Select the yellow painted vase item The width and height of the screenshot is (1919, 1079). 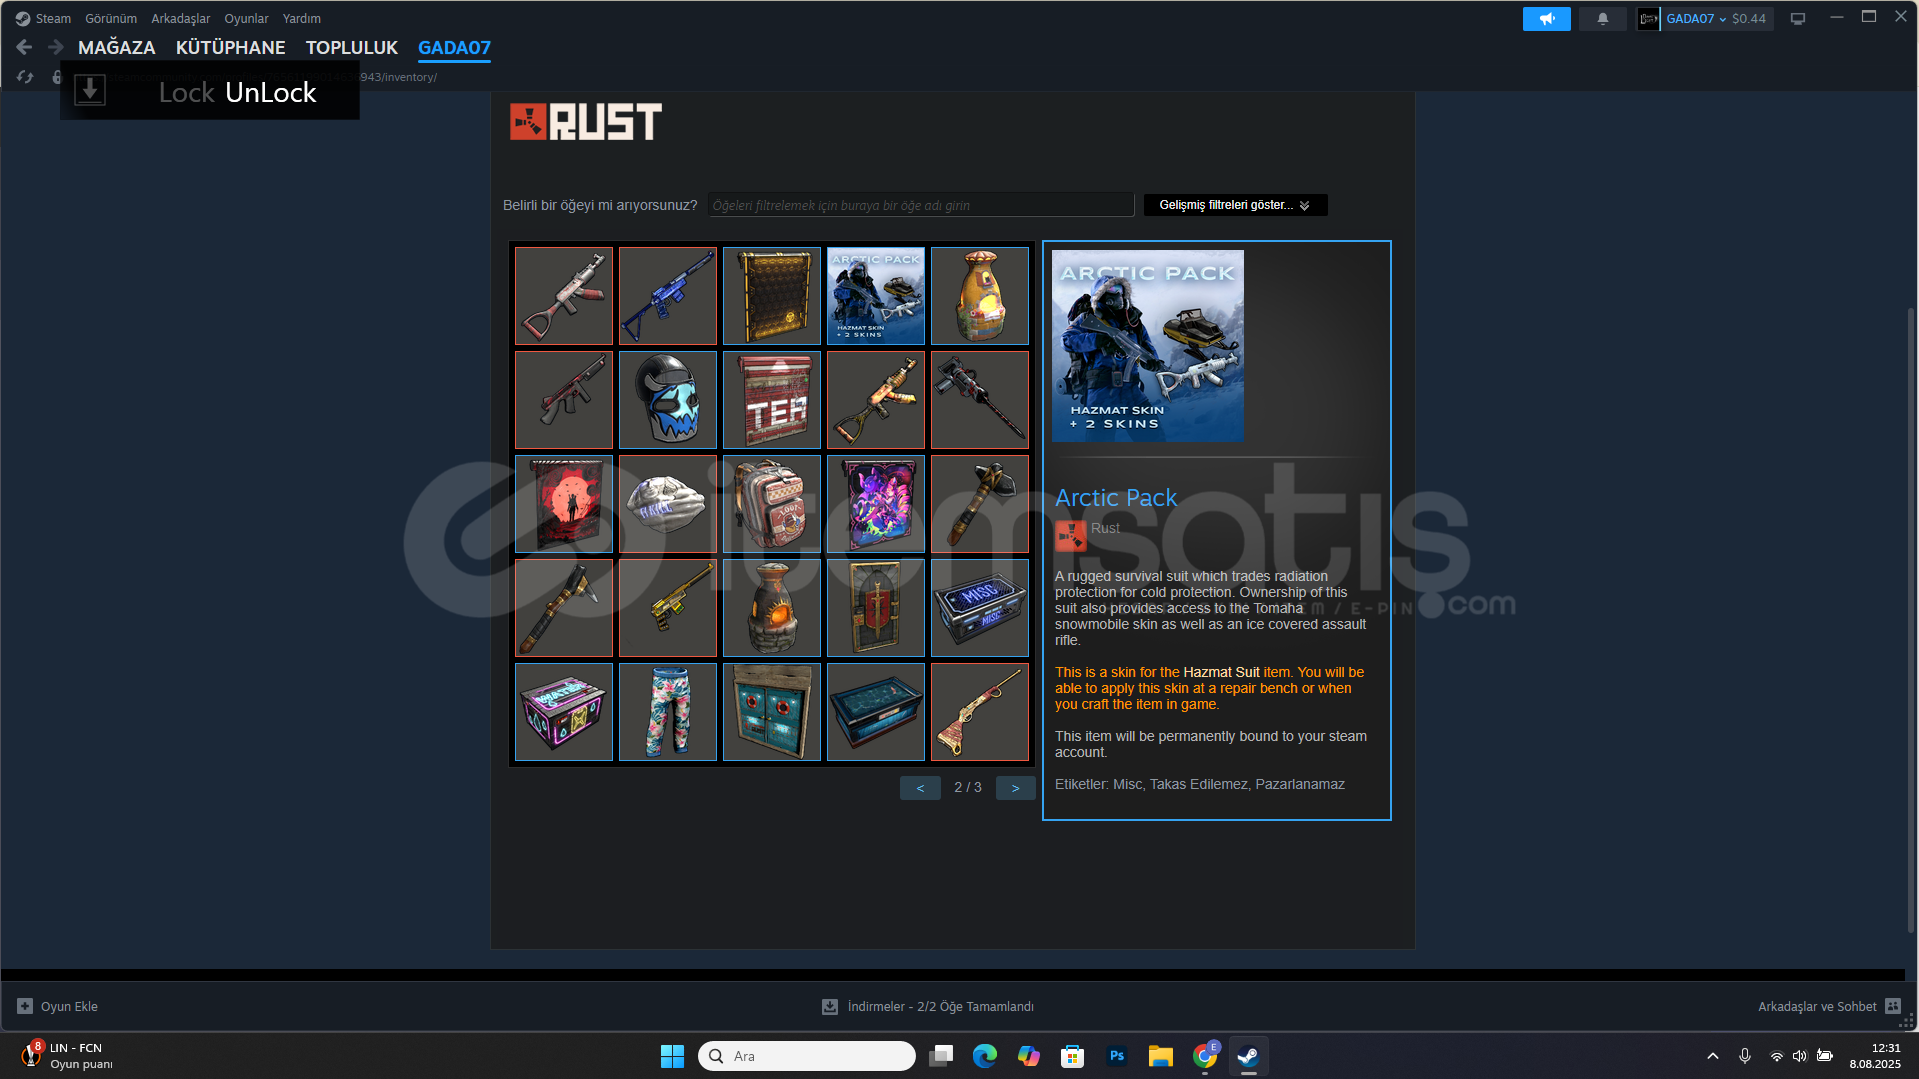click(x=980, y=296)
